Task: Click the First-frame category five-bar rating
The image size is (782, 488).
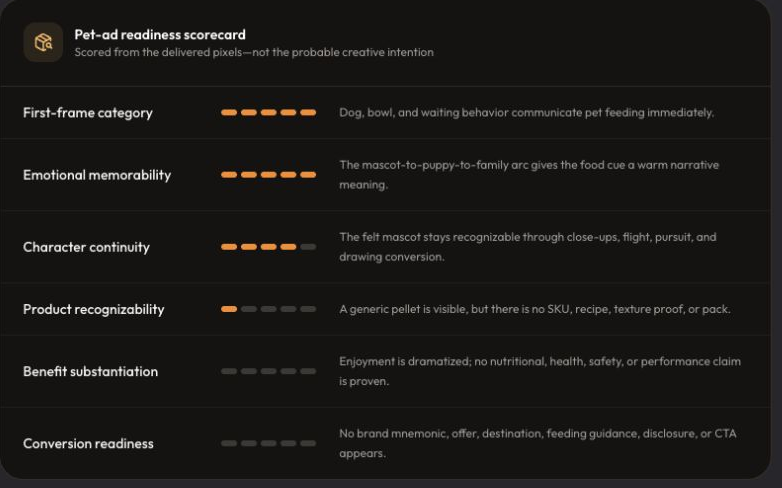Action: coord(268,112)
